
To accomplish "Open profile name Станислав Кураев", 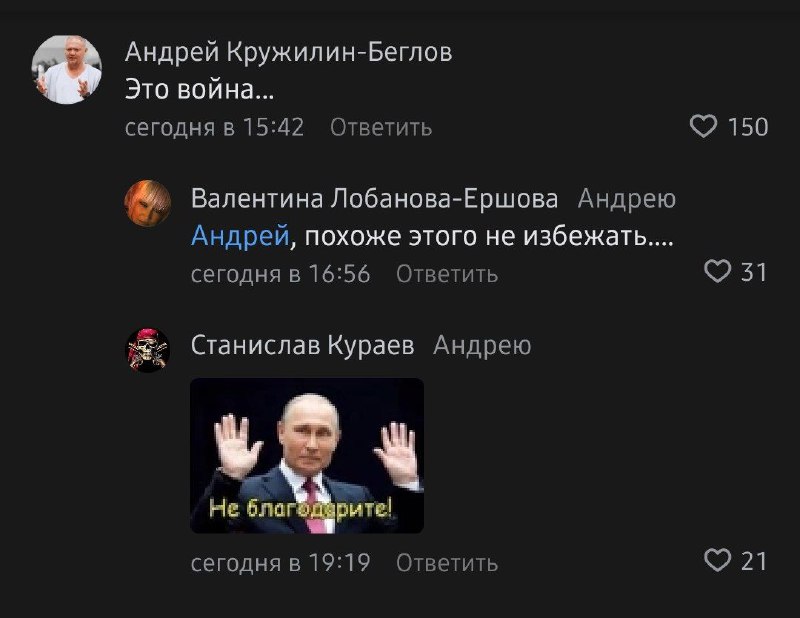I will pyautogui.click(x=303, y=345).
